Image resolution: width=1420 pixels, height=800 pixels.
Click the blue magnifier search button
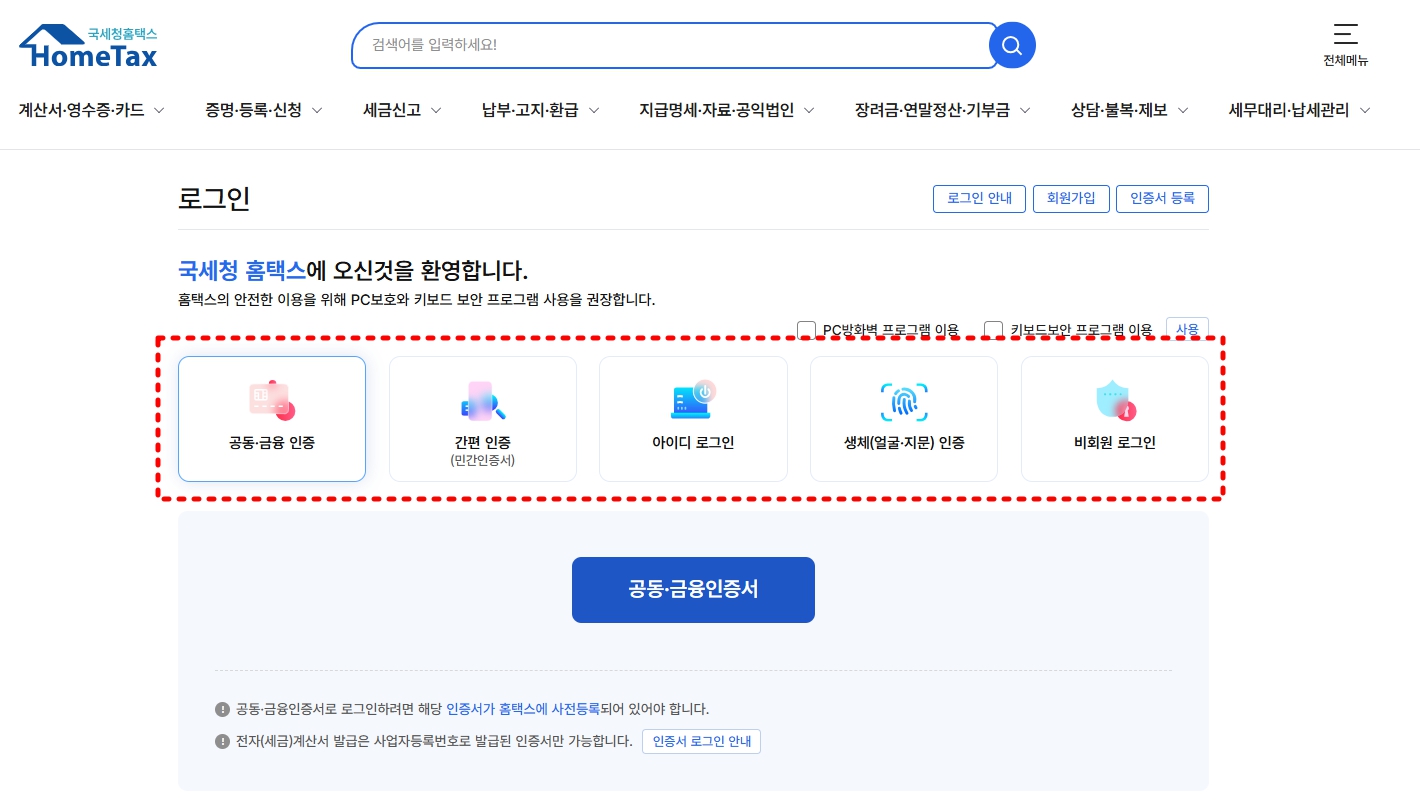(1012, 45)
